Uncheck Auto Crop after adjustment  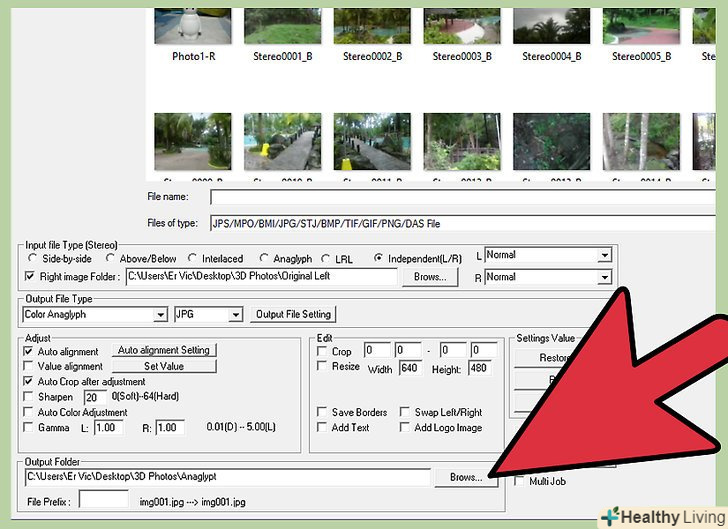point(28,382)
